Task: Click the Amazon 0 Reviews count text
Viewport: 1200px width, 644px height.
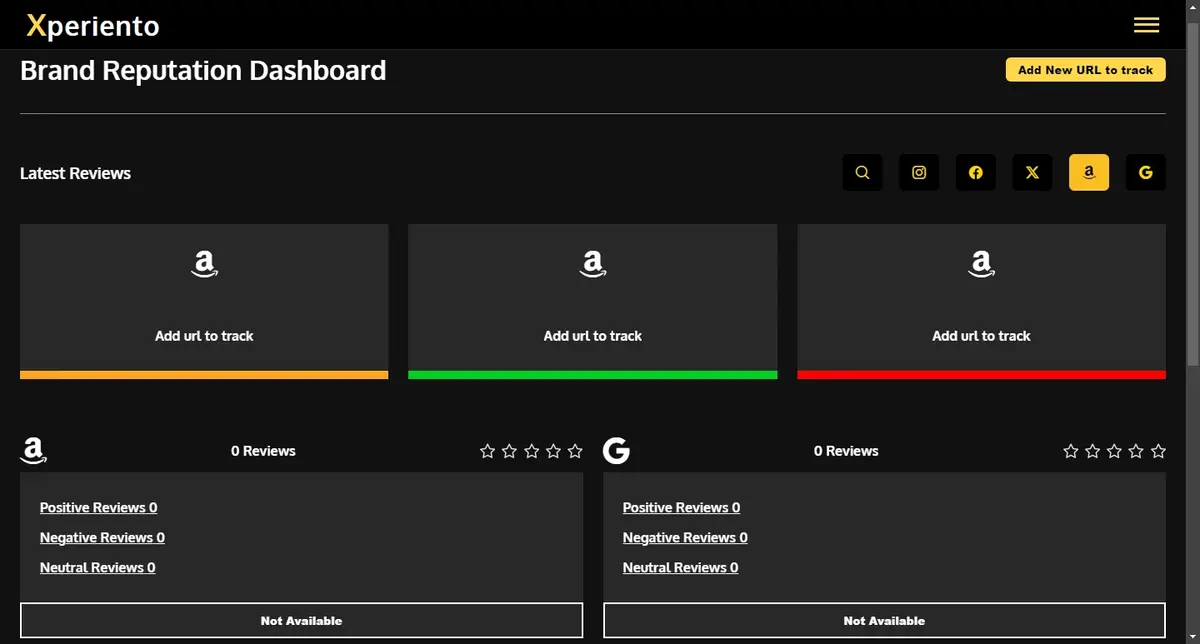Action: [263, 451]
